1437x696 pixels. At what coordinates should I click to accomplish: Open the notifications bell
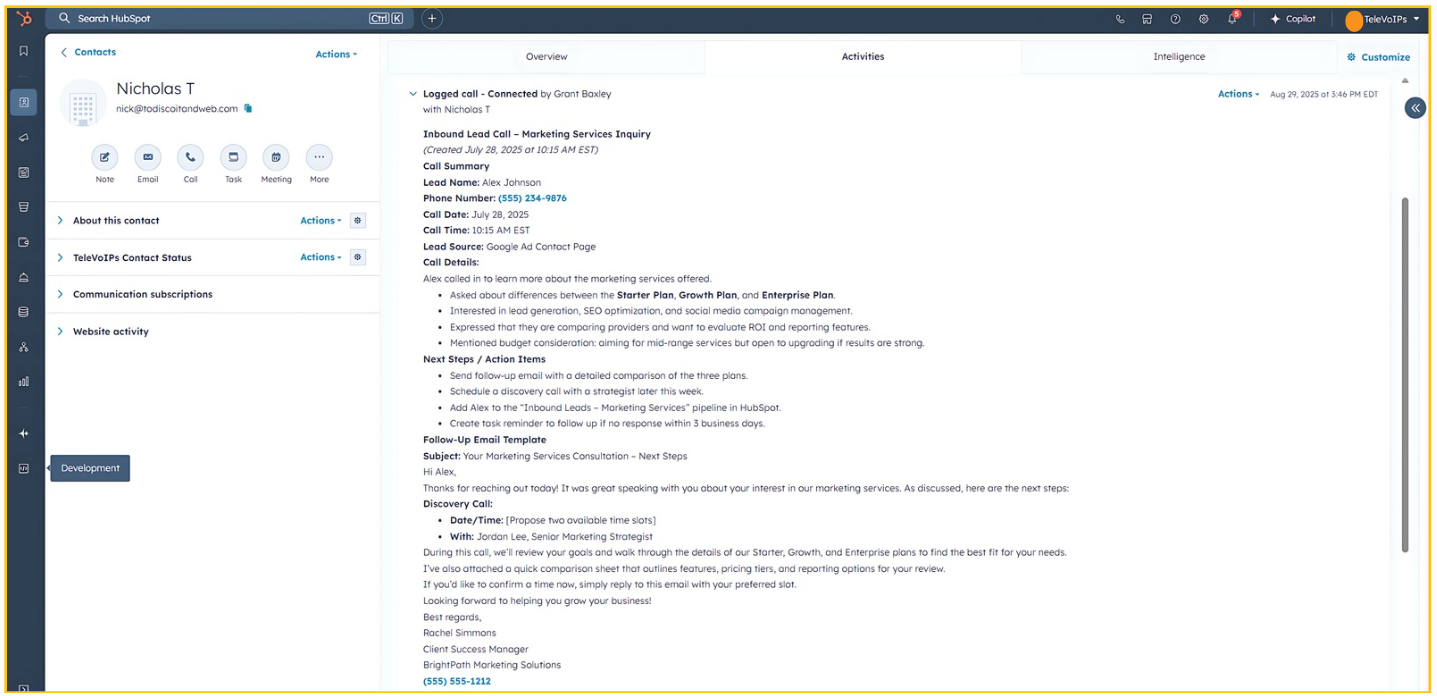(1233, 18)
